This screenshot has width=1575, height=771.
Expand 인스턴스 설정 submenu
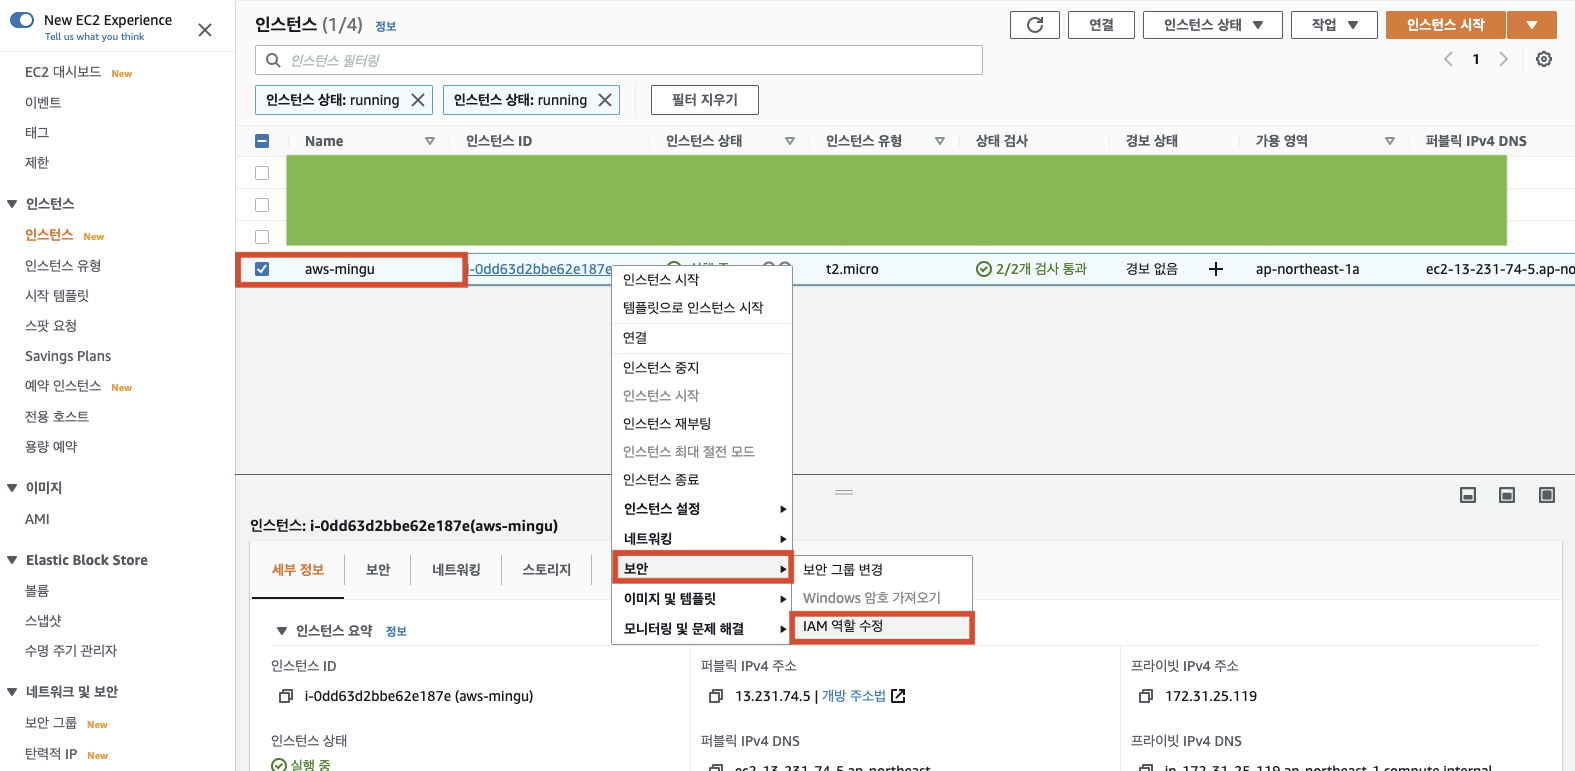(702, 509)
